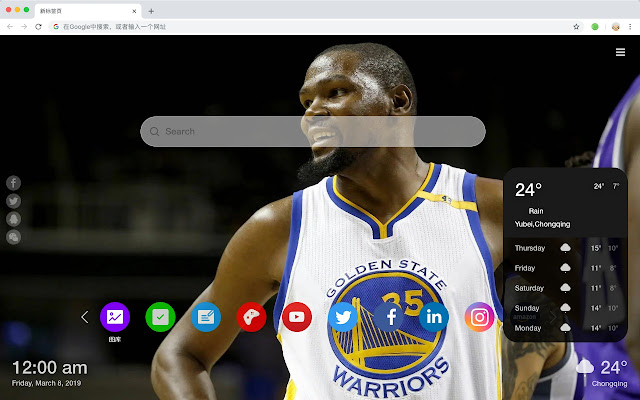Viewport: 640px width, 400px height.
Task: Open the LinkedIn shortcut icon
Action: 433,317
